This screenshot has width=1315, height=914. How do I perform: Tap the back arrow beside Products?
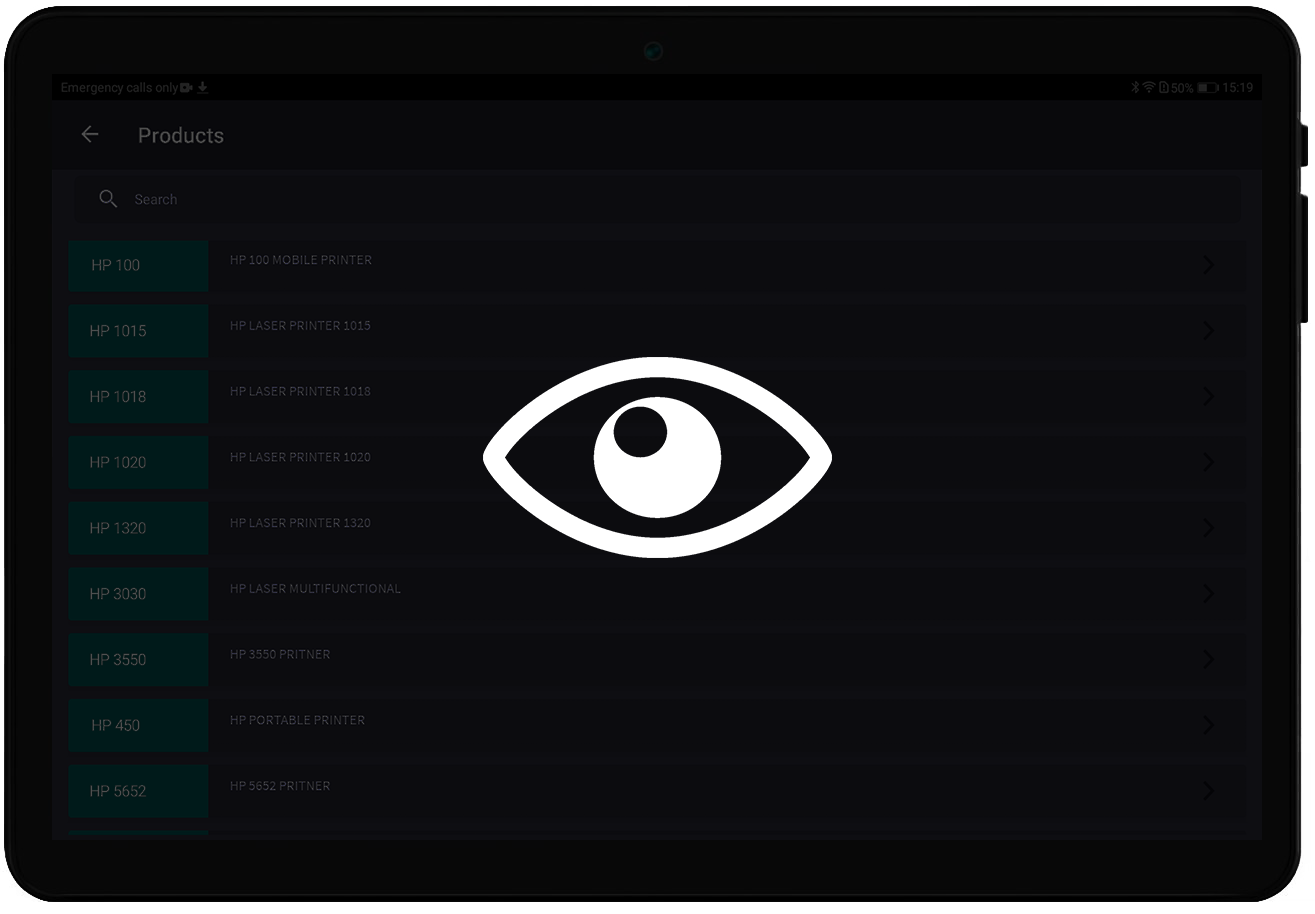click(x=90, y=135)
